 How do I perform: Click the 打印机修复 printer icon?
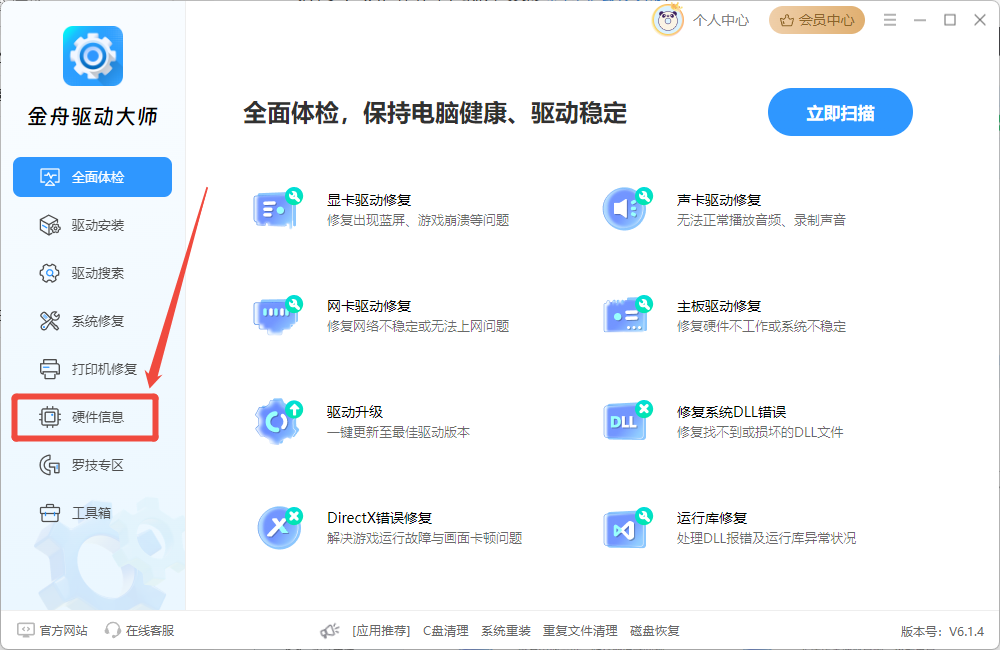(x=50, y=369)
